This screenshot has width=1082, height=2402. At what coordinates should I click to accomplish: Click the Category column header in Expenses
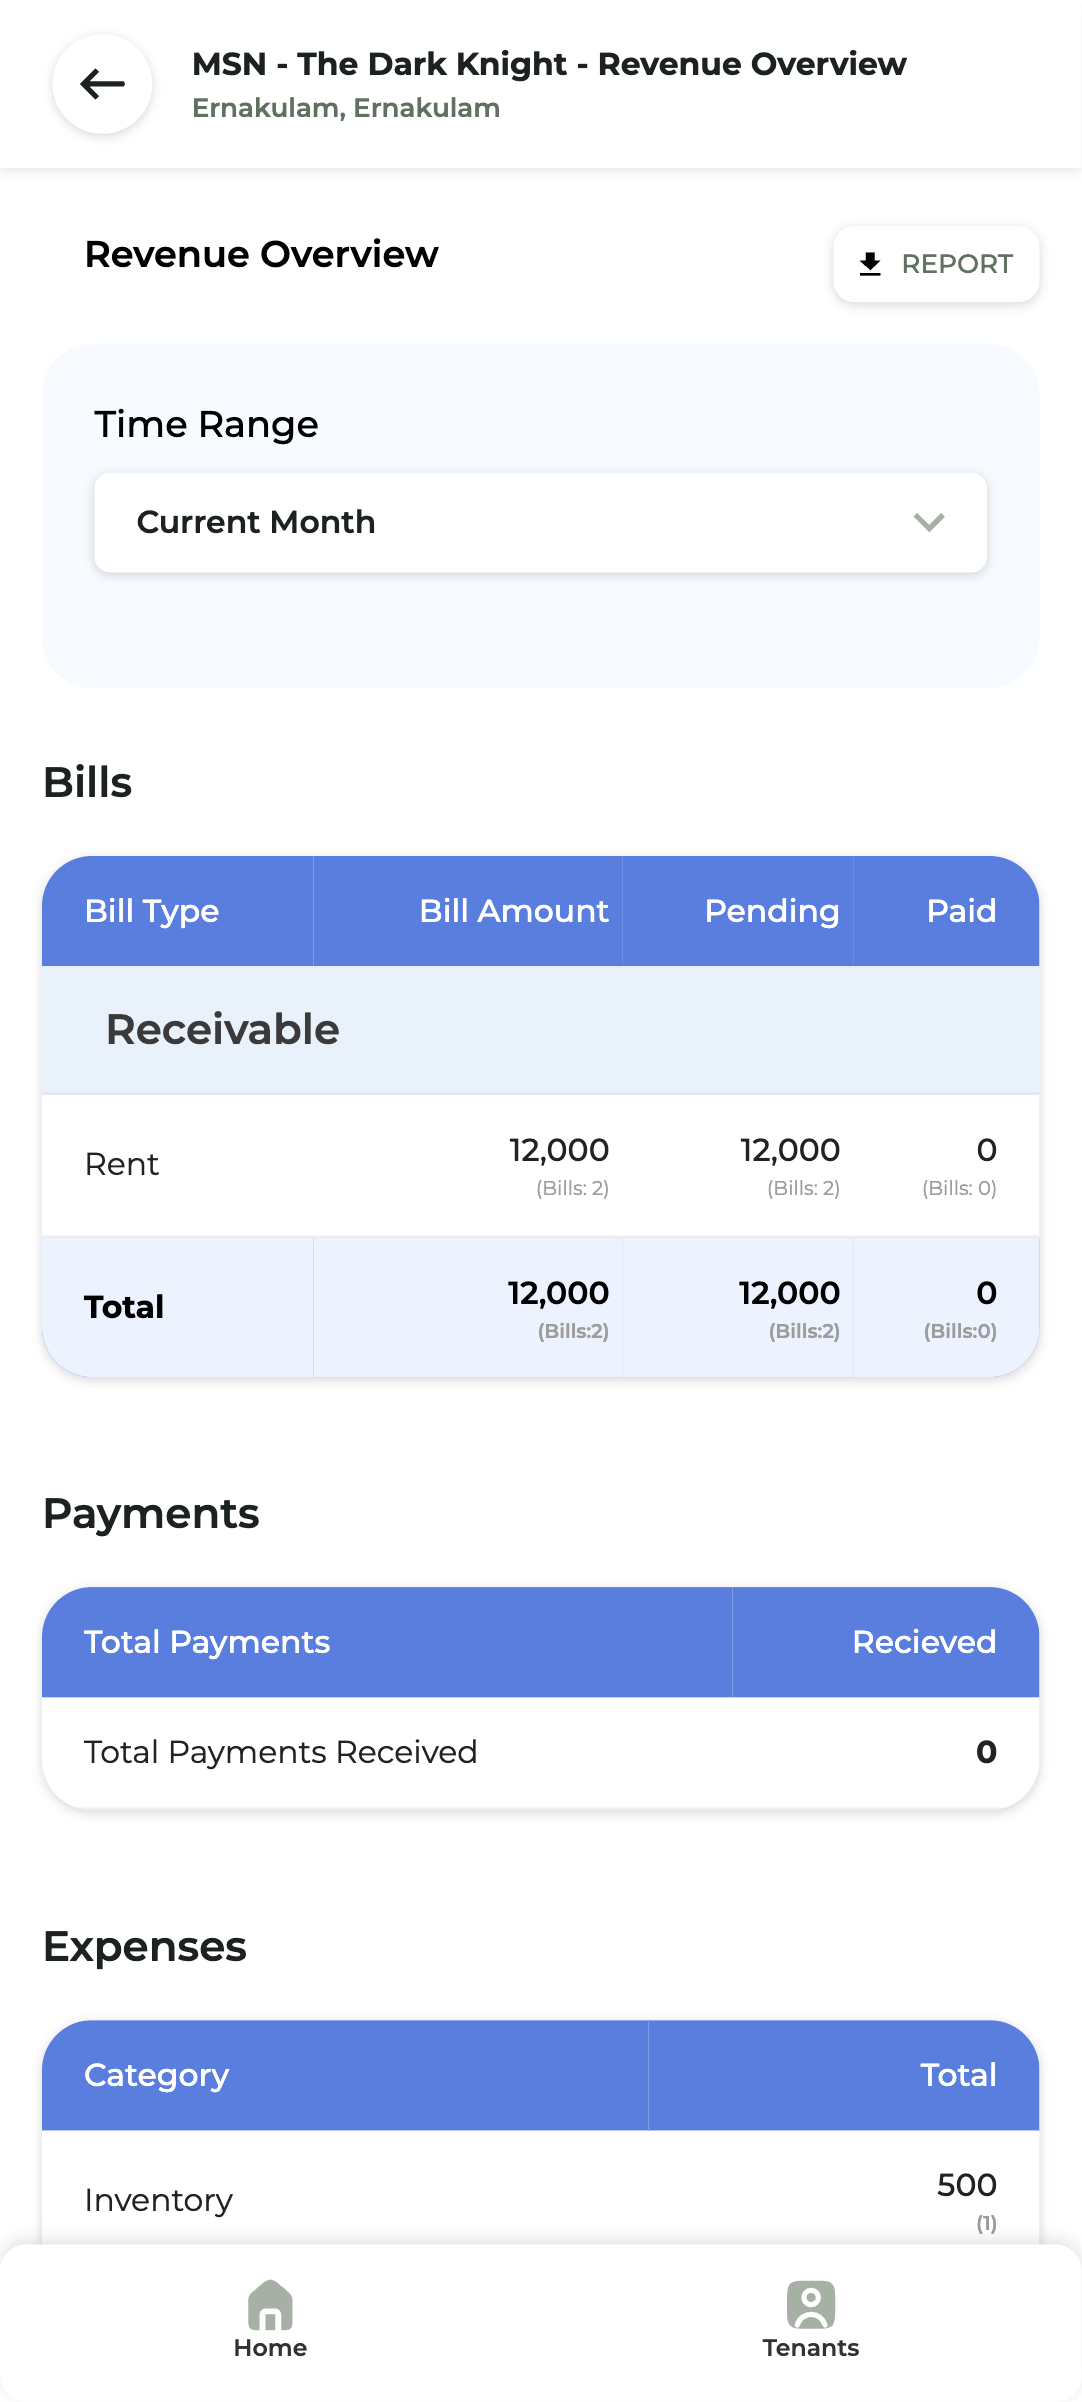point(157,2075)
